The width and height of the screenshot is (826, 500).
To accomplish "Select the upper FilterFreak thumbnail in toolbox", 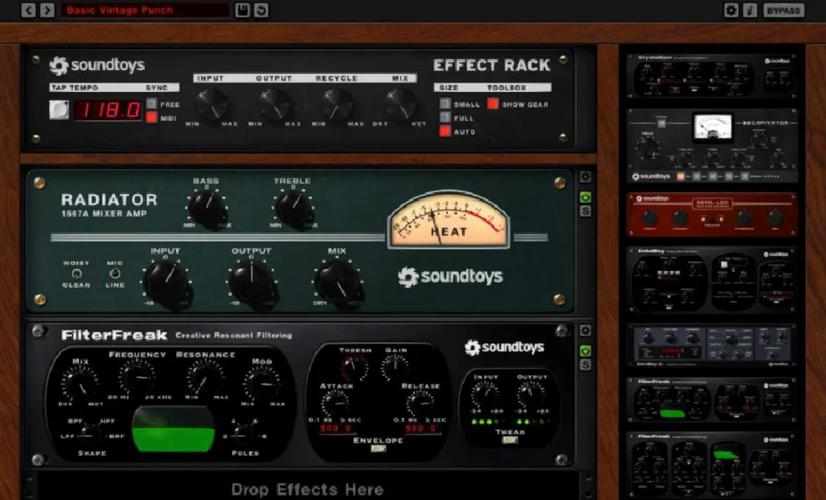I will click(x=712, y=400).
